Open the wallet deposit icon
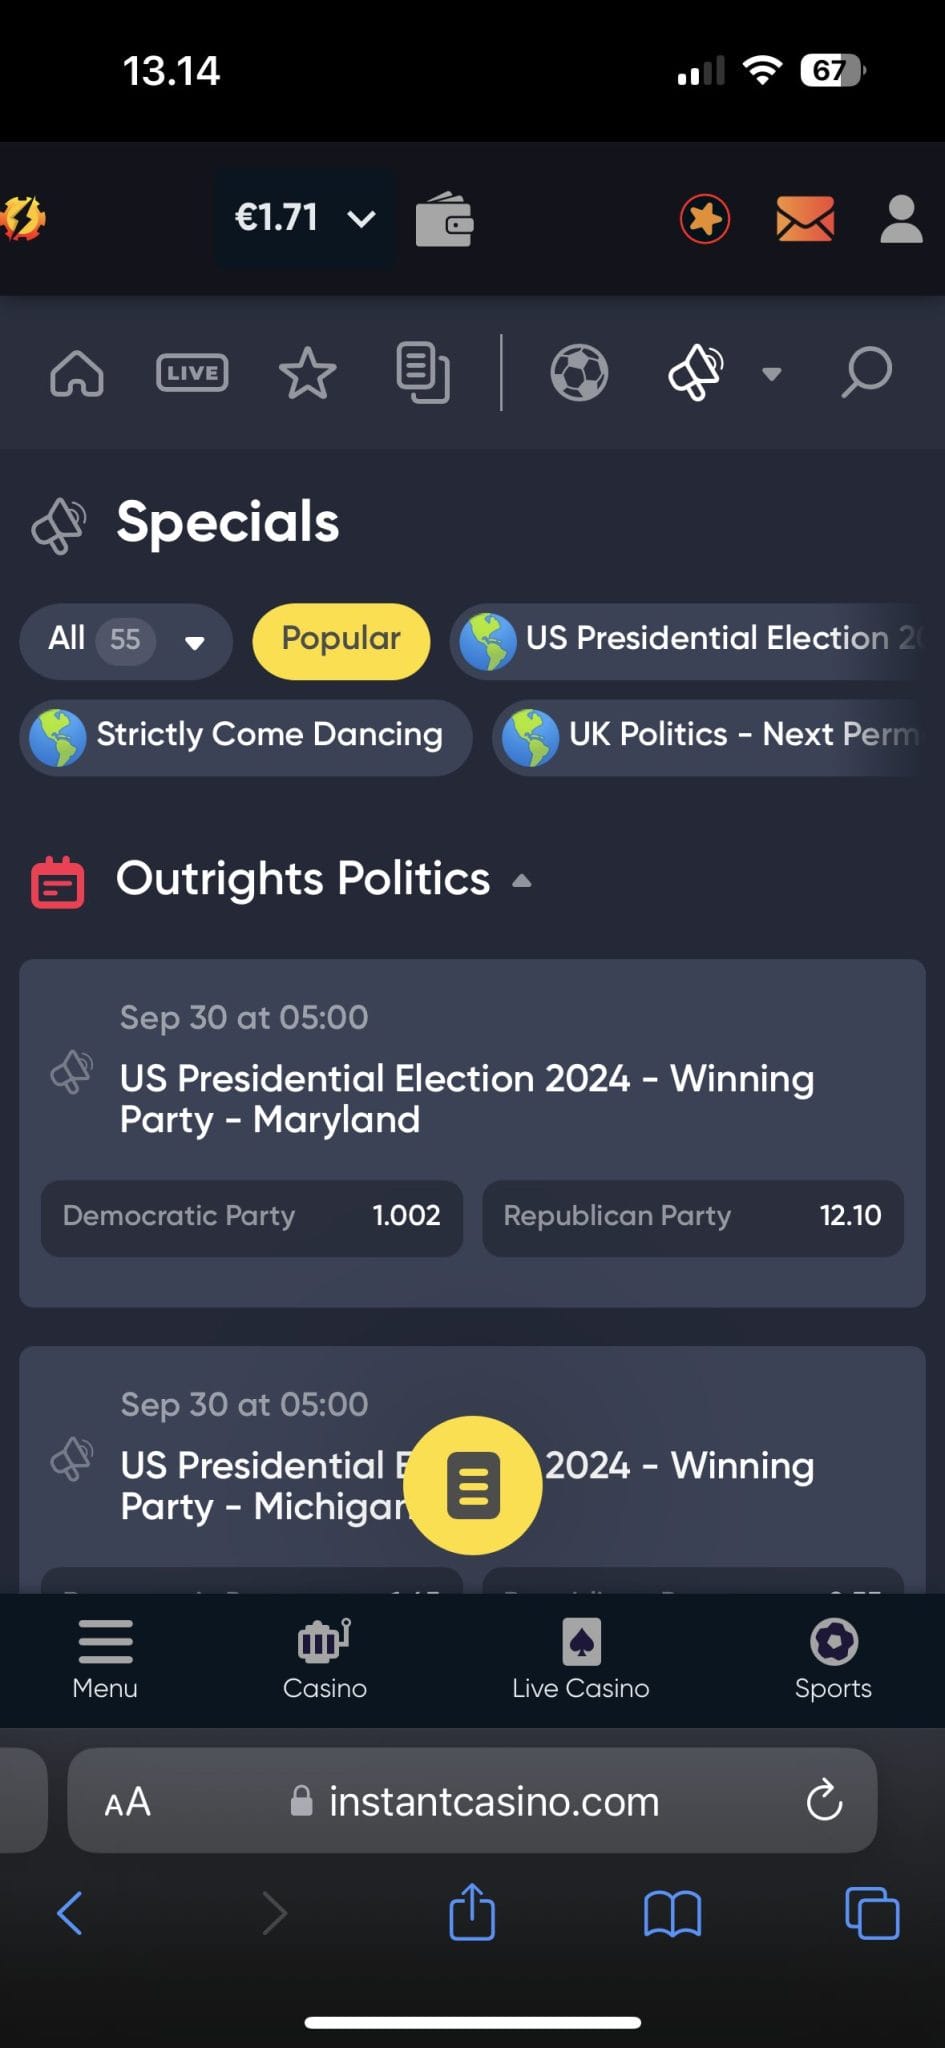The height and width of the screenshot is (2048, 945). click(445, 219)
